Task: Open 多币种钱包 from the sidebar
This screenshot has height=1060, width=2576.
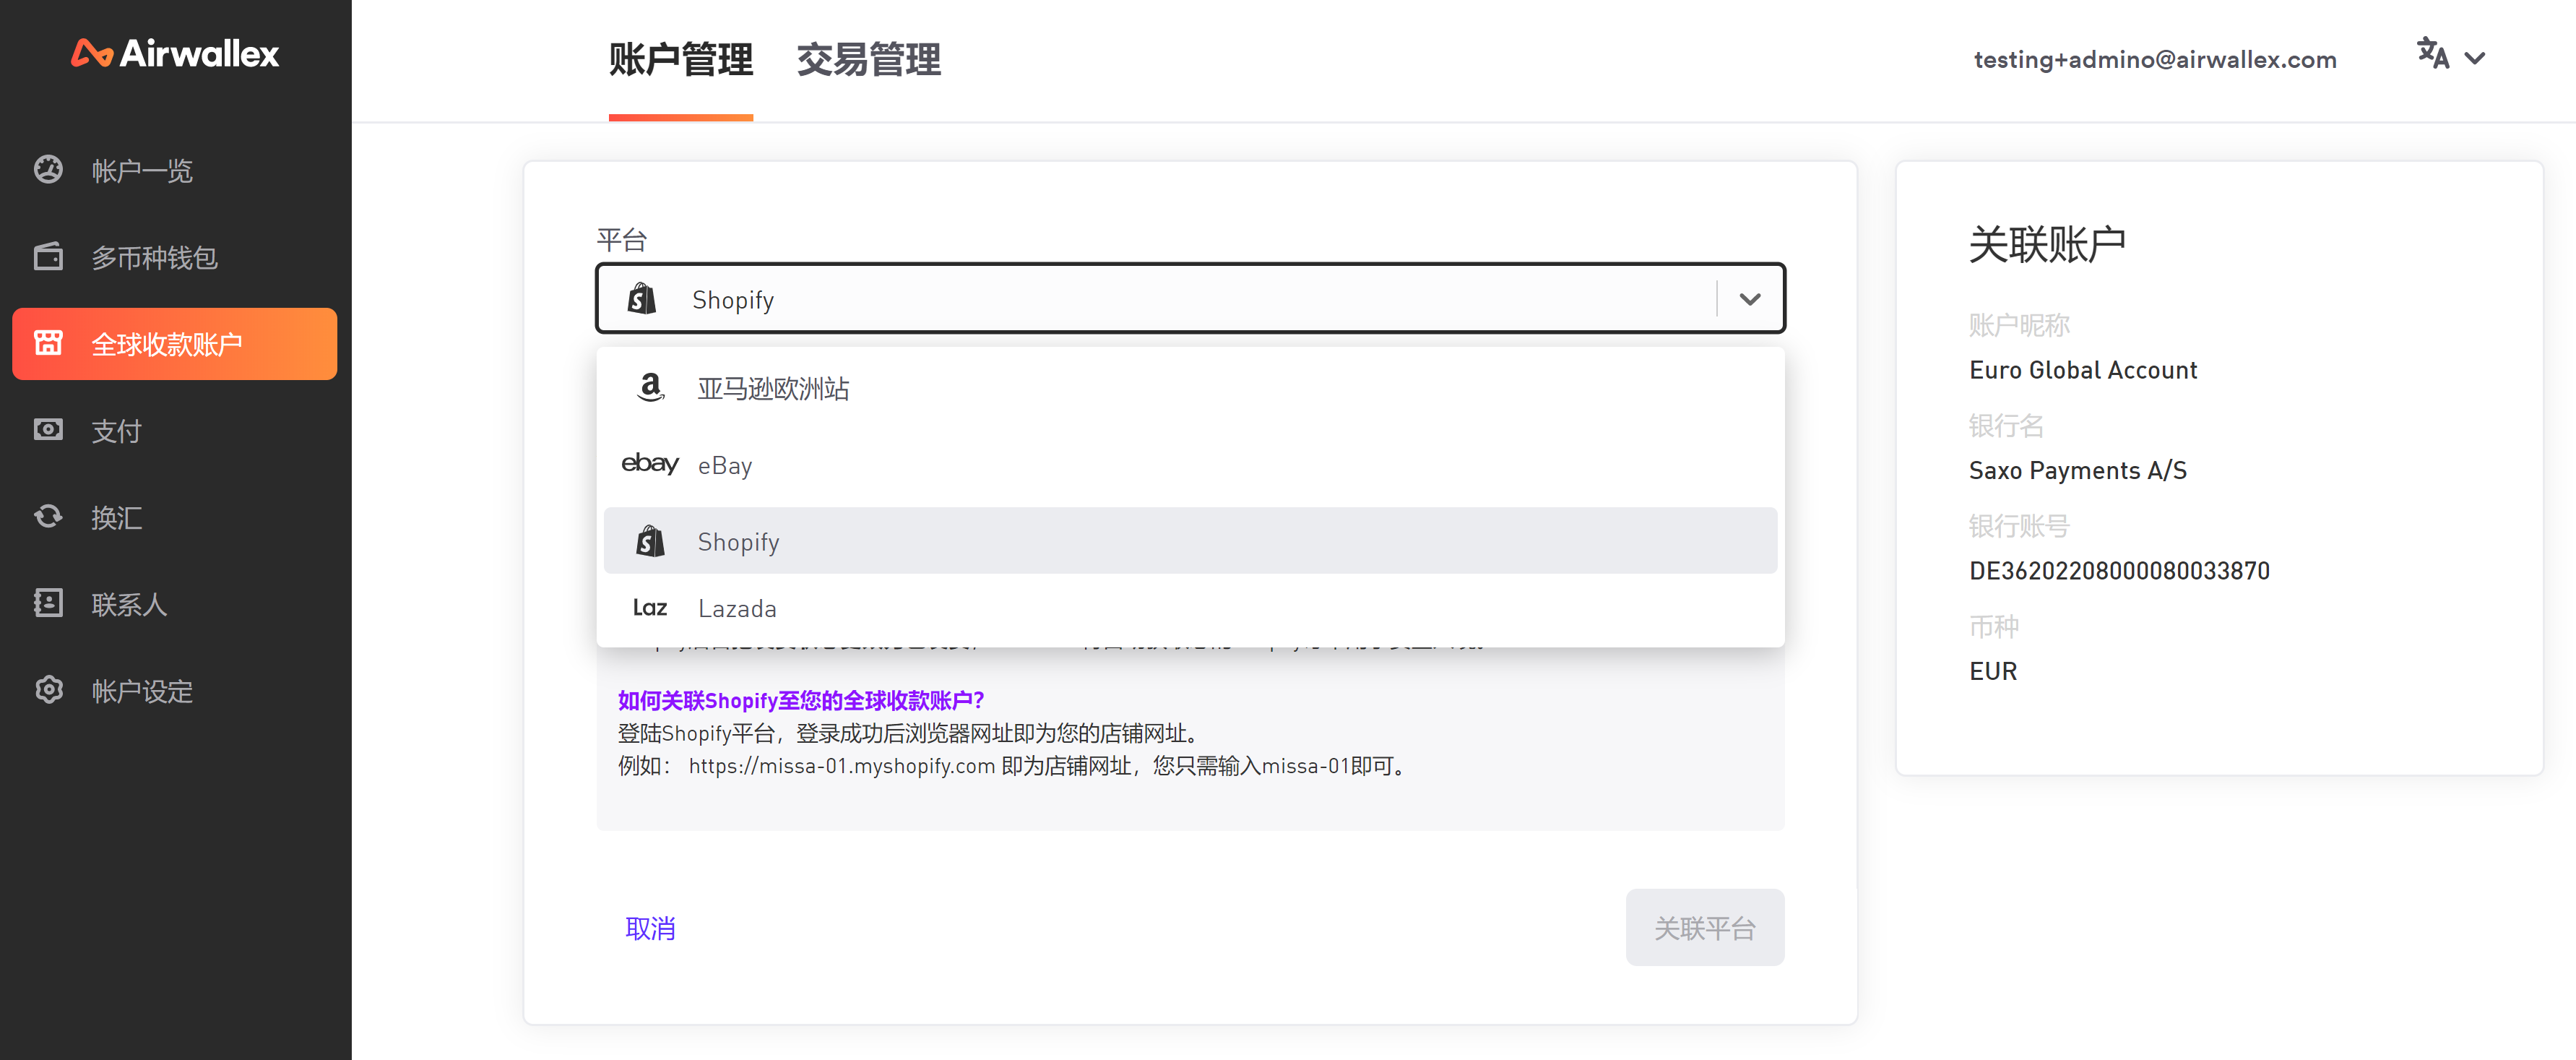Action: (x=48, y=257)
